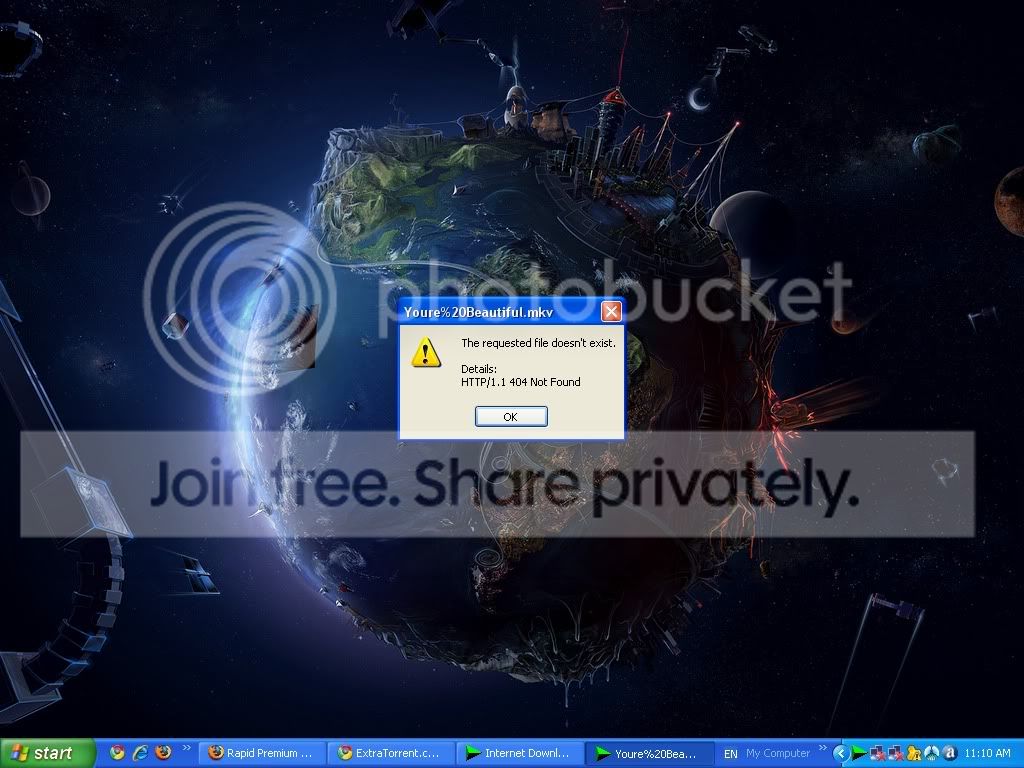Launch Firefox from Quick Launch

pos(163,752)
